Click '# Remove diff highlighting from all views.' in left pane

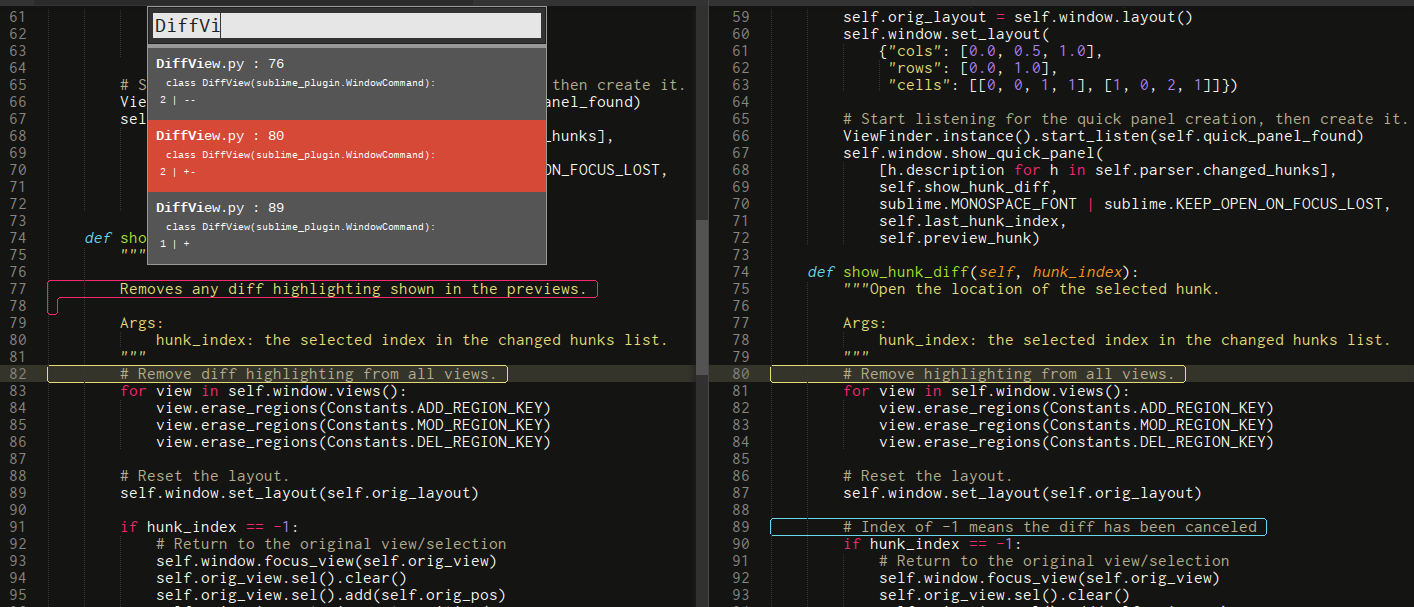point(309,374)
